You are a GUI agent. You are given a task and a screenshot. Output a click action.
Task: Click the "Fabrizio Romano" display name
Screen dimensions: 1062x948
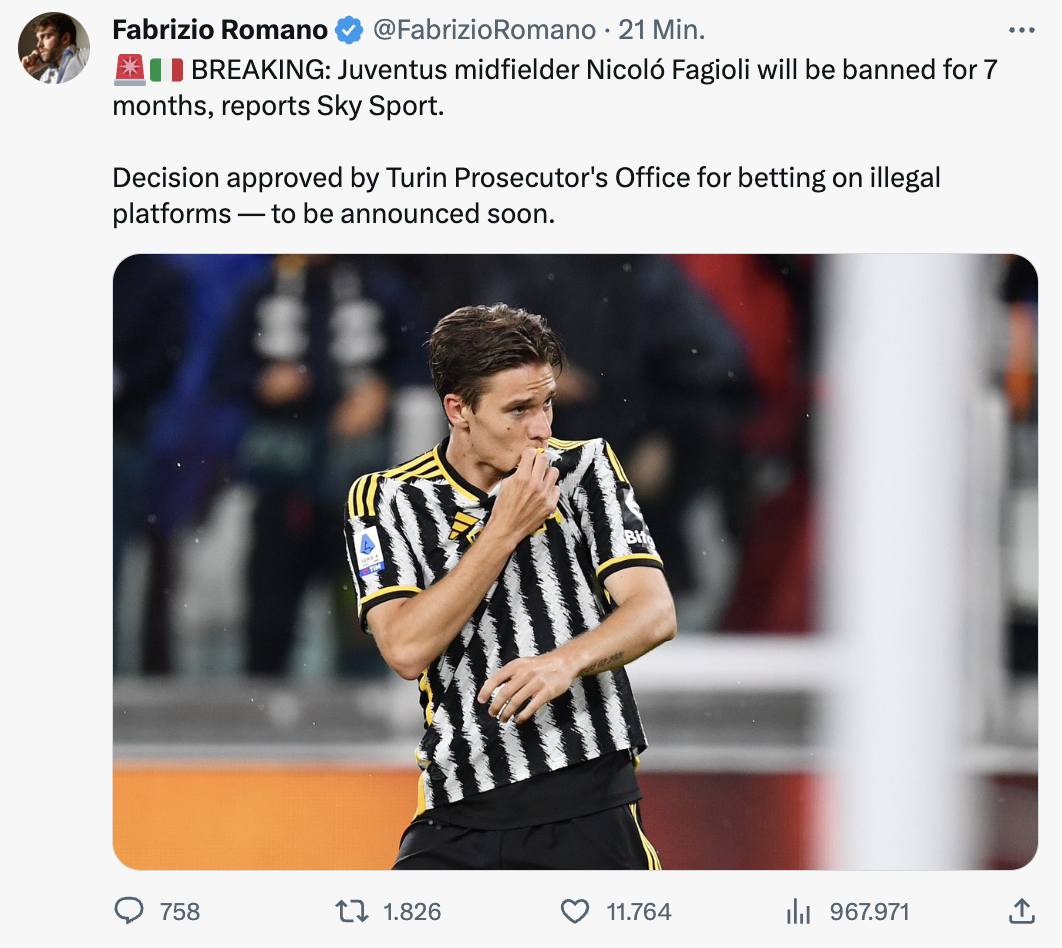coord(220,31)
